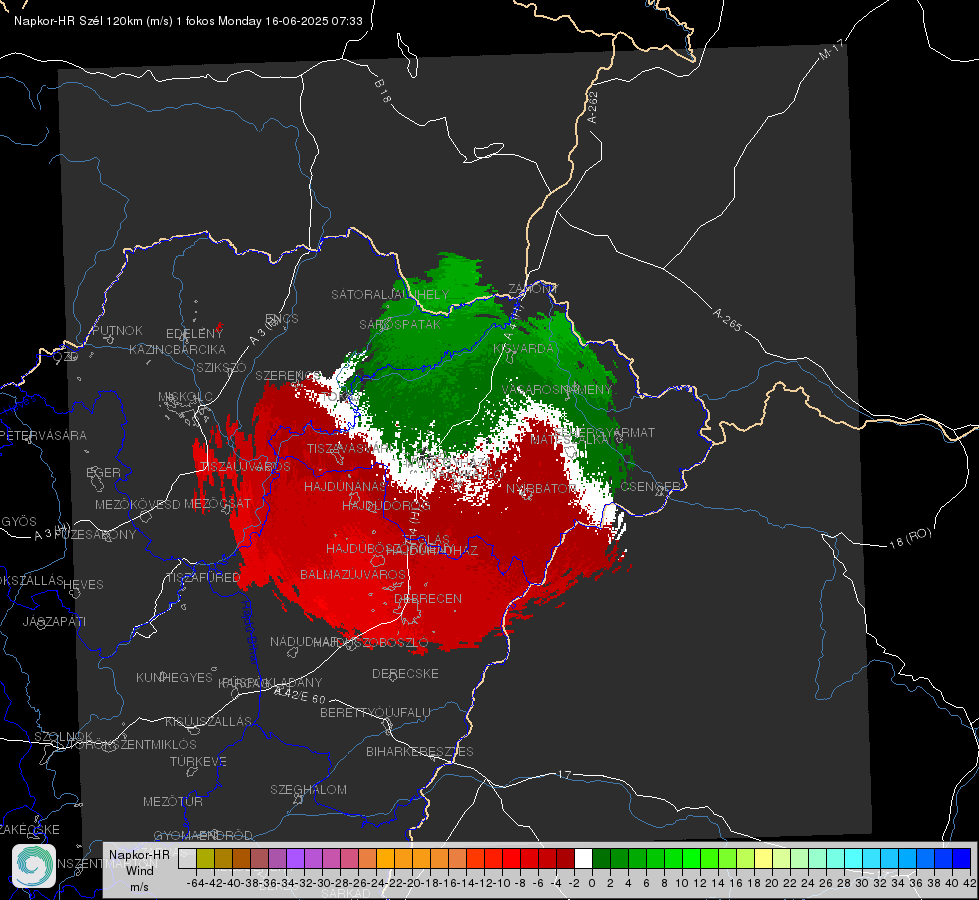Click the GYOMAENDRŐD city label

click(203, 835)
